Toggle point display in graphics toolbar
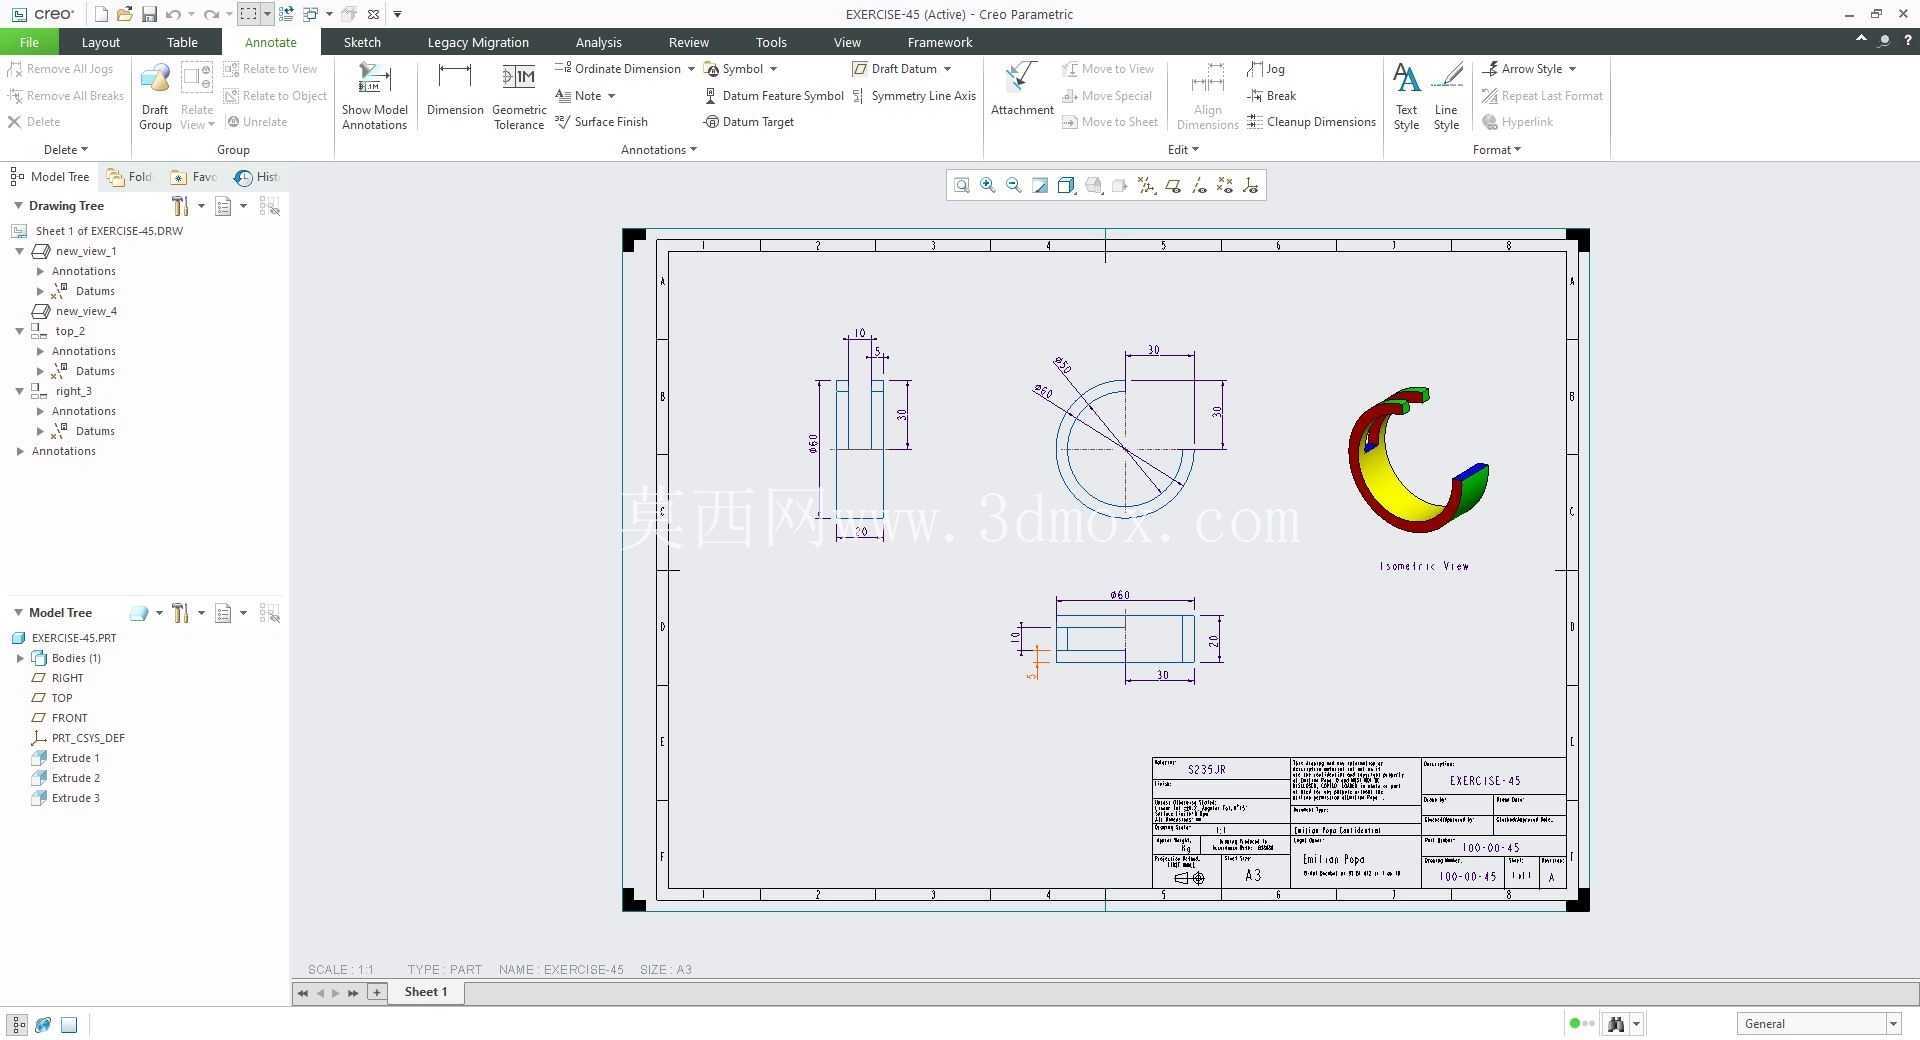This screenshot has width=1920, height=1040. pos(1225,185)
